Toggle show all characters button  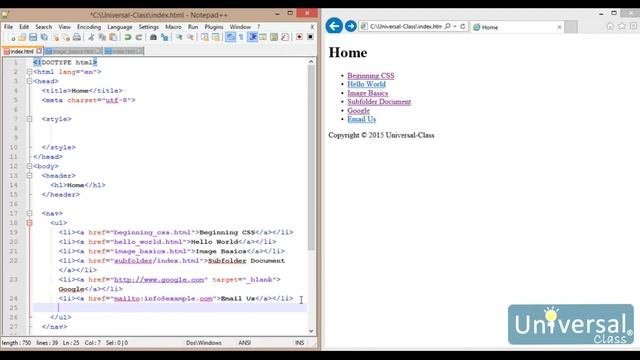[241, 37]
